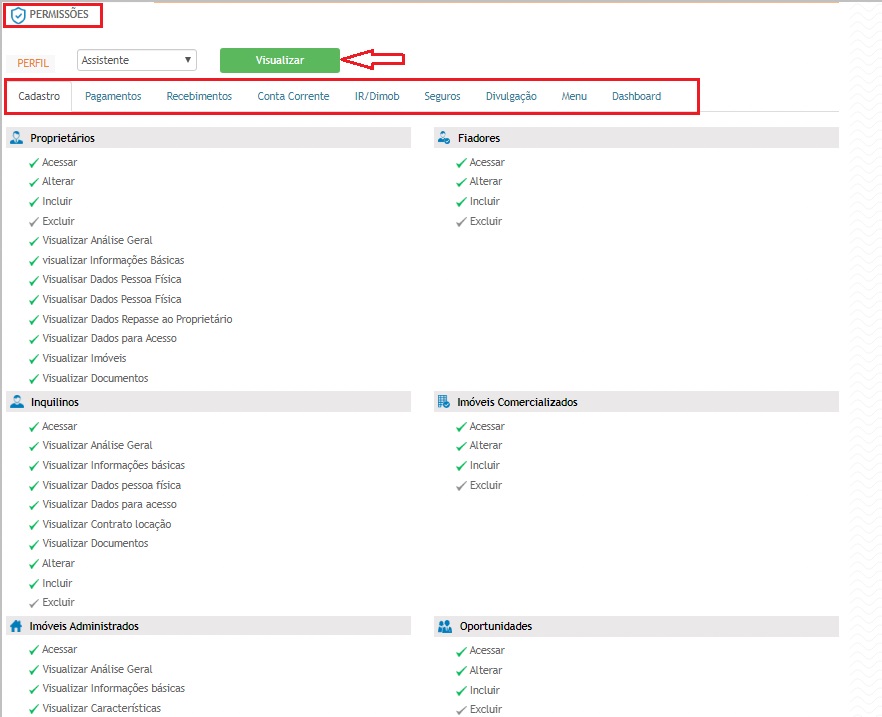
Task: Click the Fiadores section icon
Action: coord(445,138)
